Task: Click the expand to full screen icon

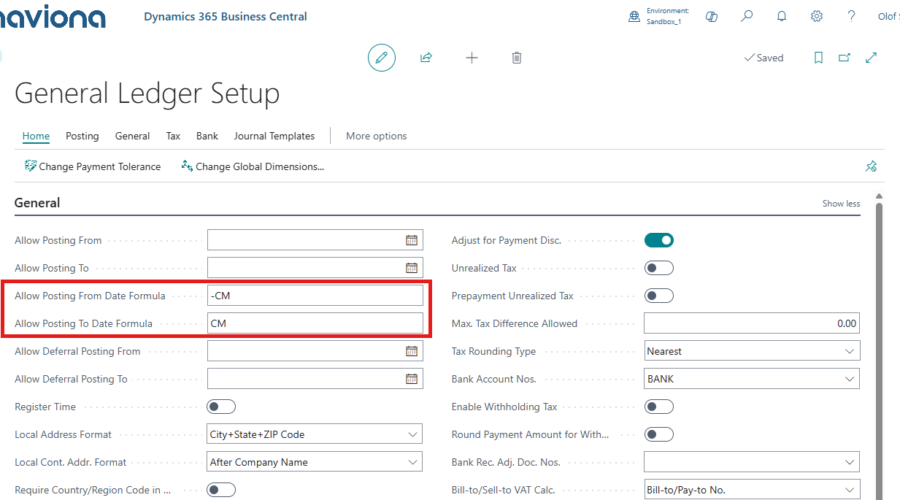Action: pos(871,57)
